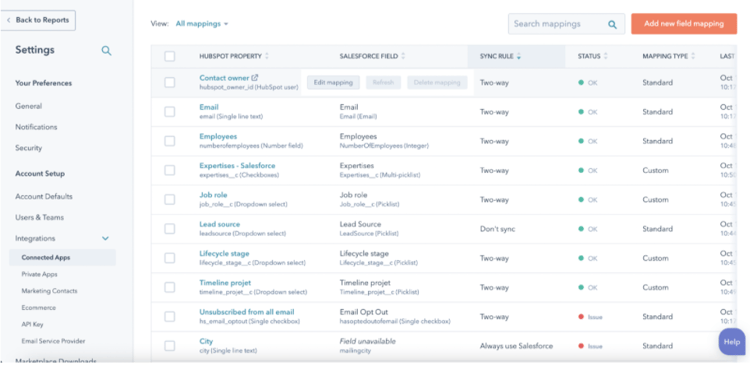Image resolution: width=750 pixels, height=369 pixels.
Task: Check the Unsubscribed from all email checkbox
Action: pos(170,316)
